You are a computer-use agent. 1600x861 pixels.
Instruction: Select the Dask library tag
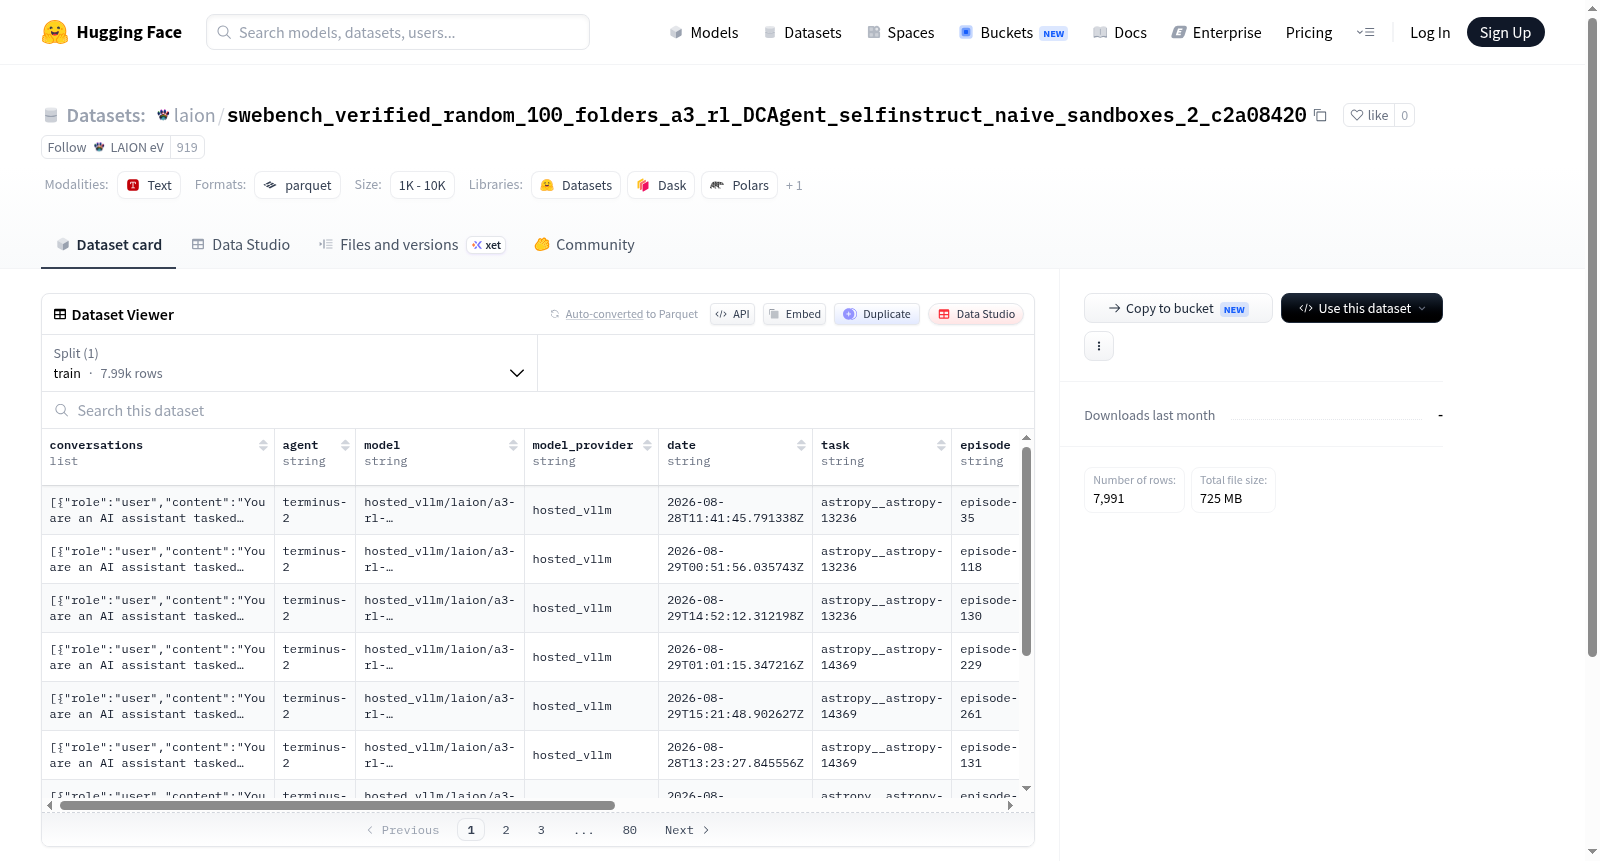661,185
